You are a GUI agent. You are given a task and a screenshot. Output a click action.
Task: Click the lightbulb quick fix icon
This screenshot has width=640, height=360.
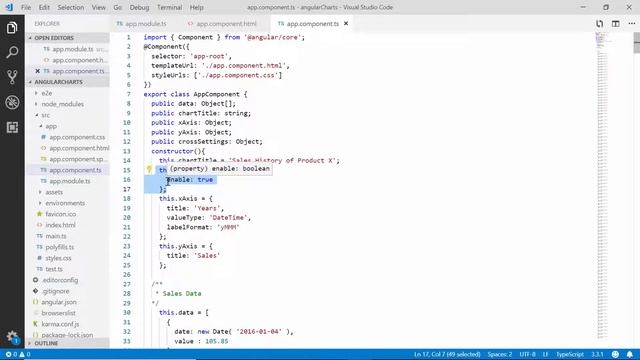(149, 169)
